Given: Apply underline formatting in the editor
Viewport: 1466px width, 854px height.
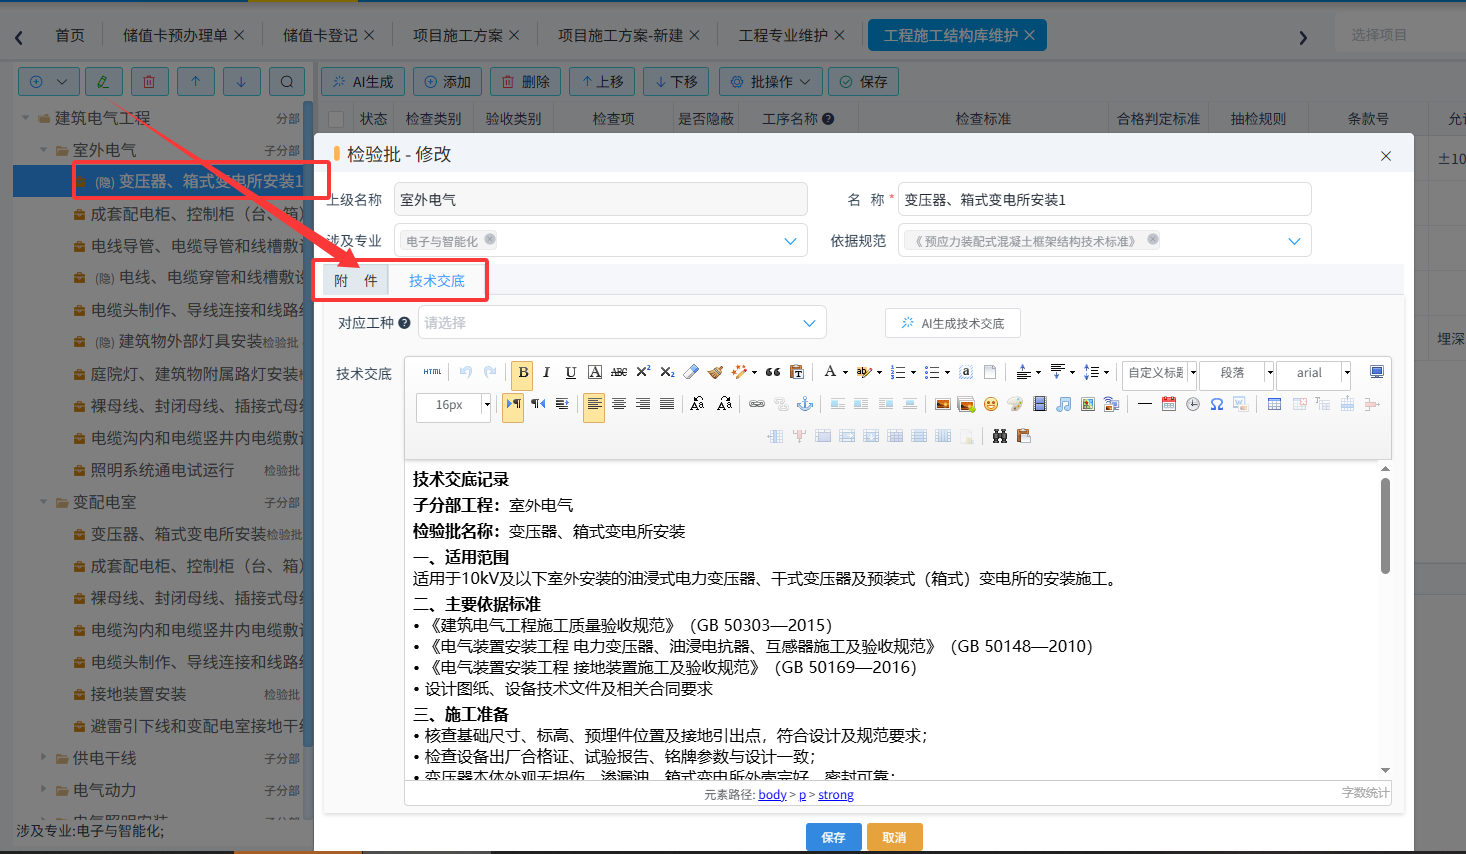Looking at the screenshot, I should (x=571, y=373).
